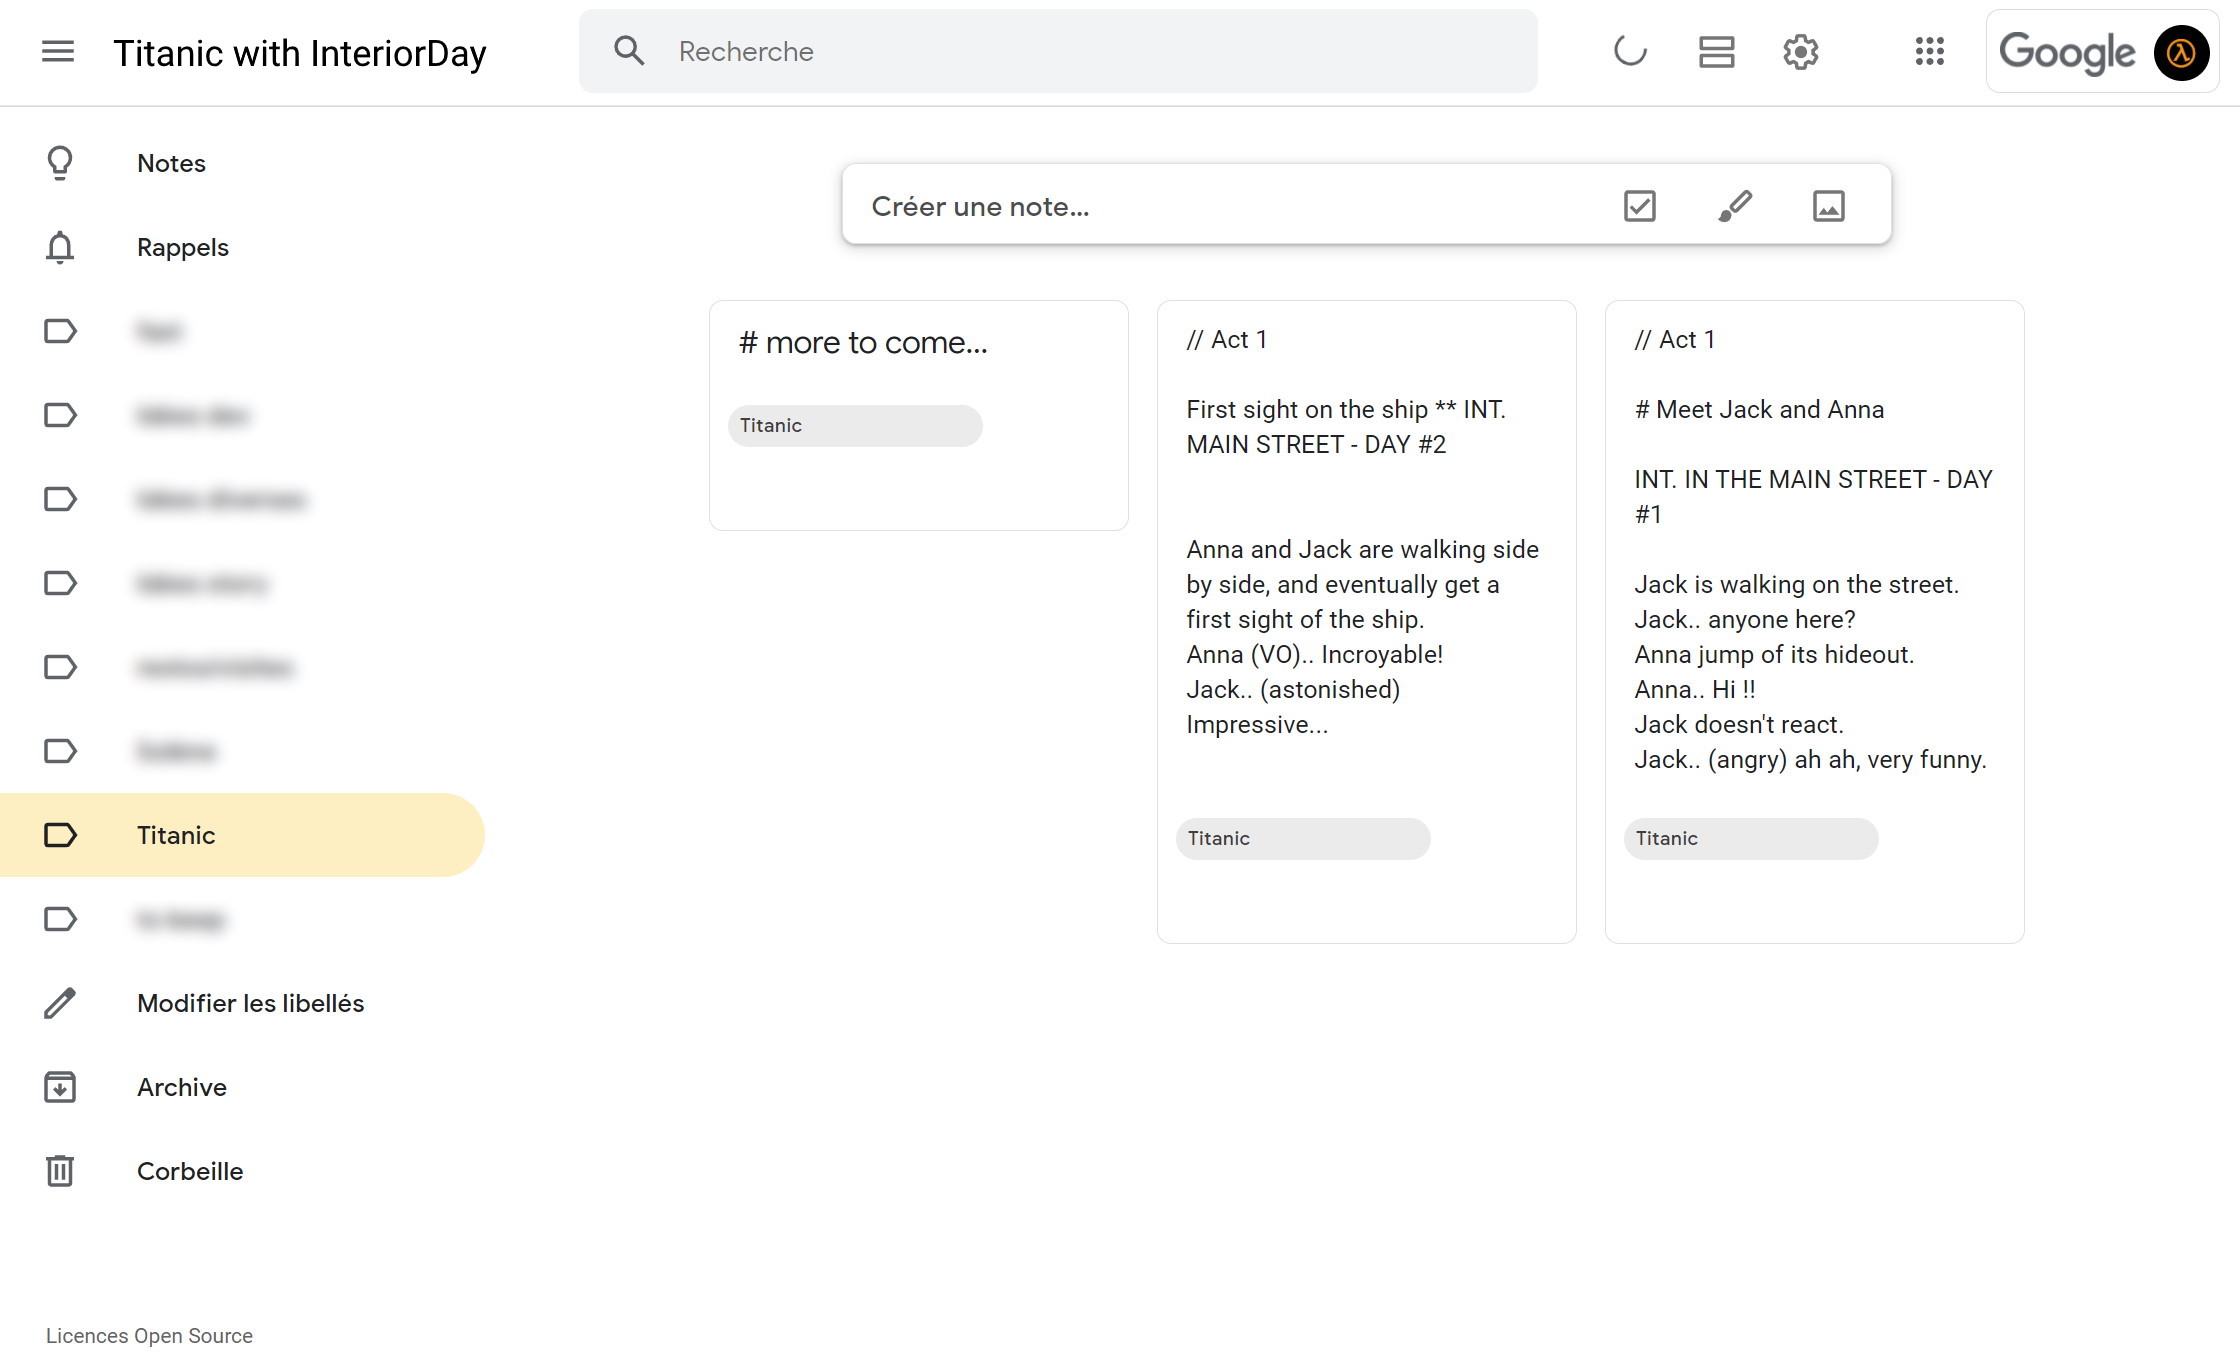2240x1372 pixels.
Task: Click the search magnifier icon
Action: [x=629, y=52]
